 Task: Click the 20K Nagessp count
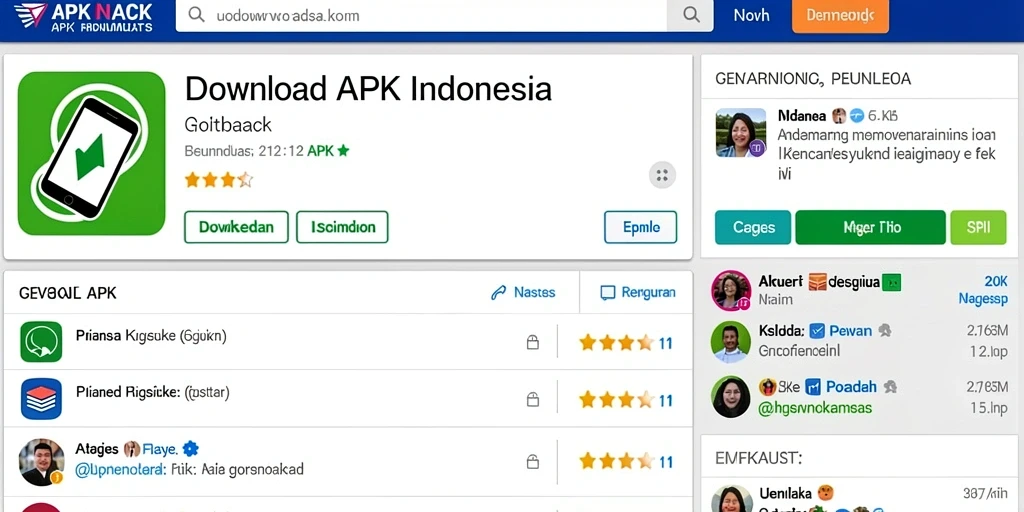983,290
